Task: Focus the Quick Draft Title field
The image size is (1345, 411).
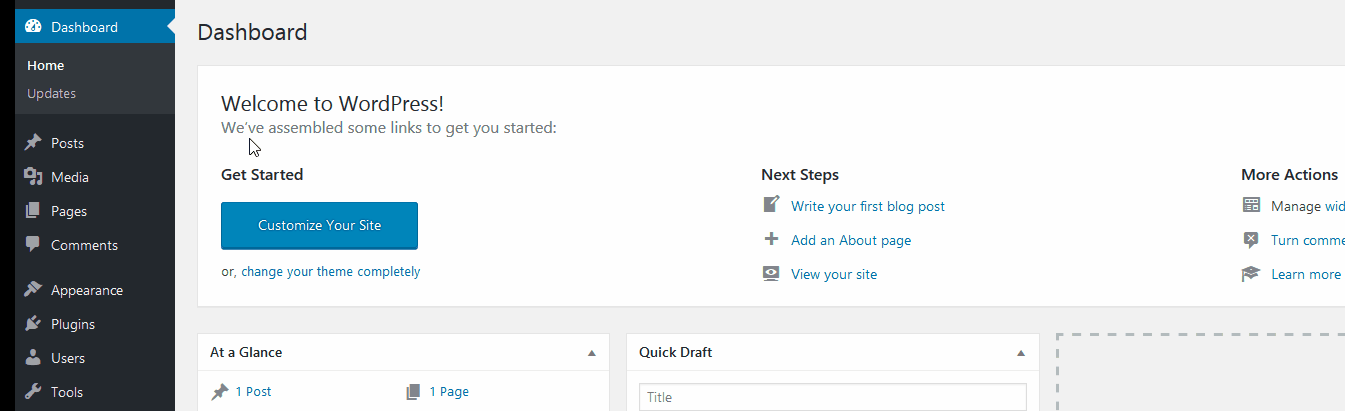Action: [832, 397]
